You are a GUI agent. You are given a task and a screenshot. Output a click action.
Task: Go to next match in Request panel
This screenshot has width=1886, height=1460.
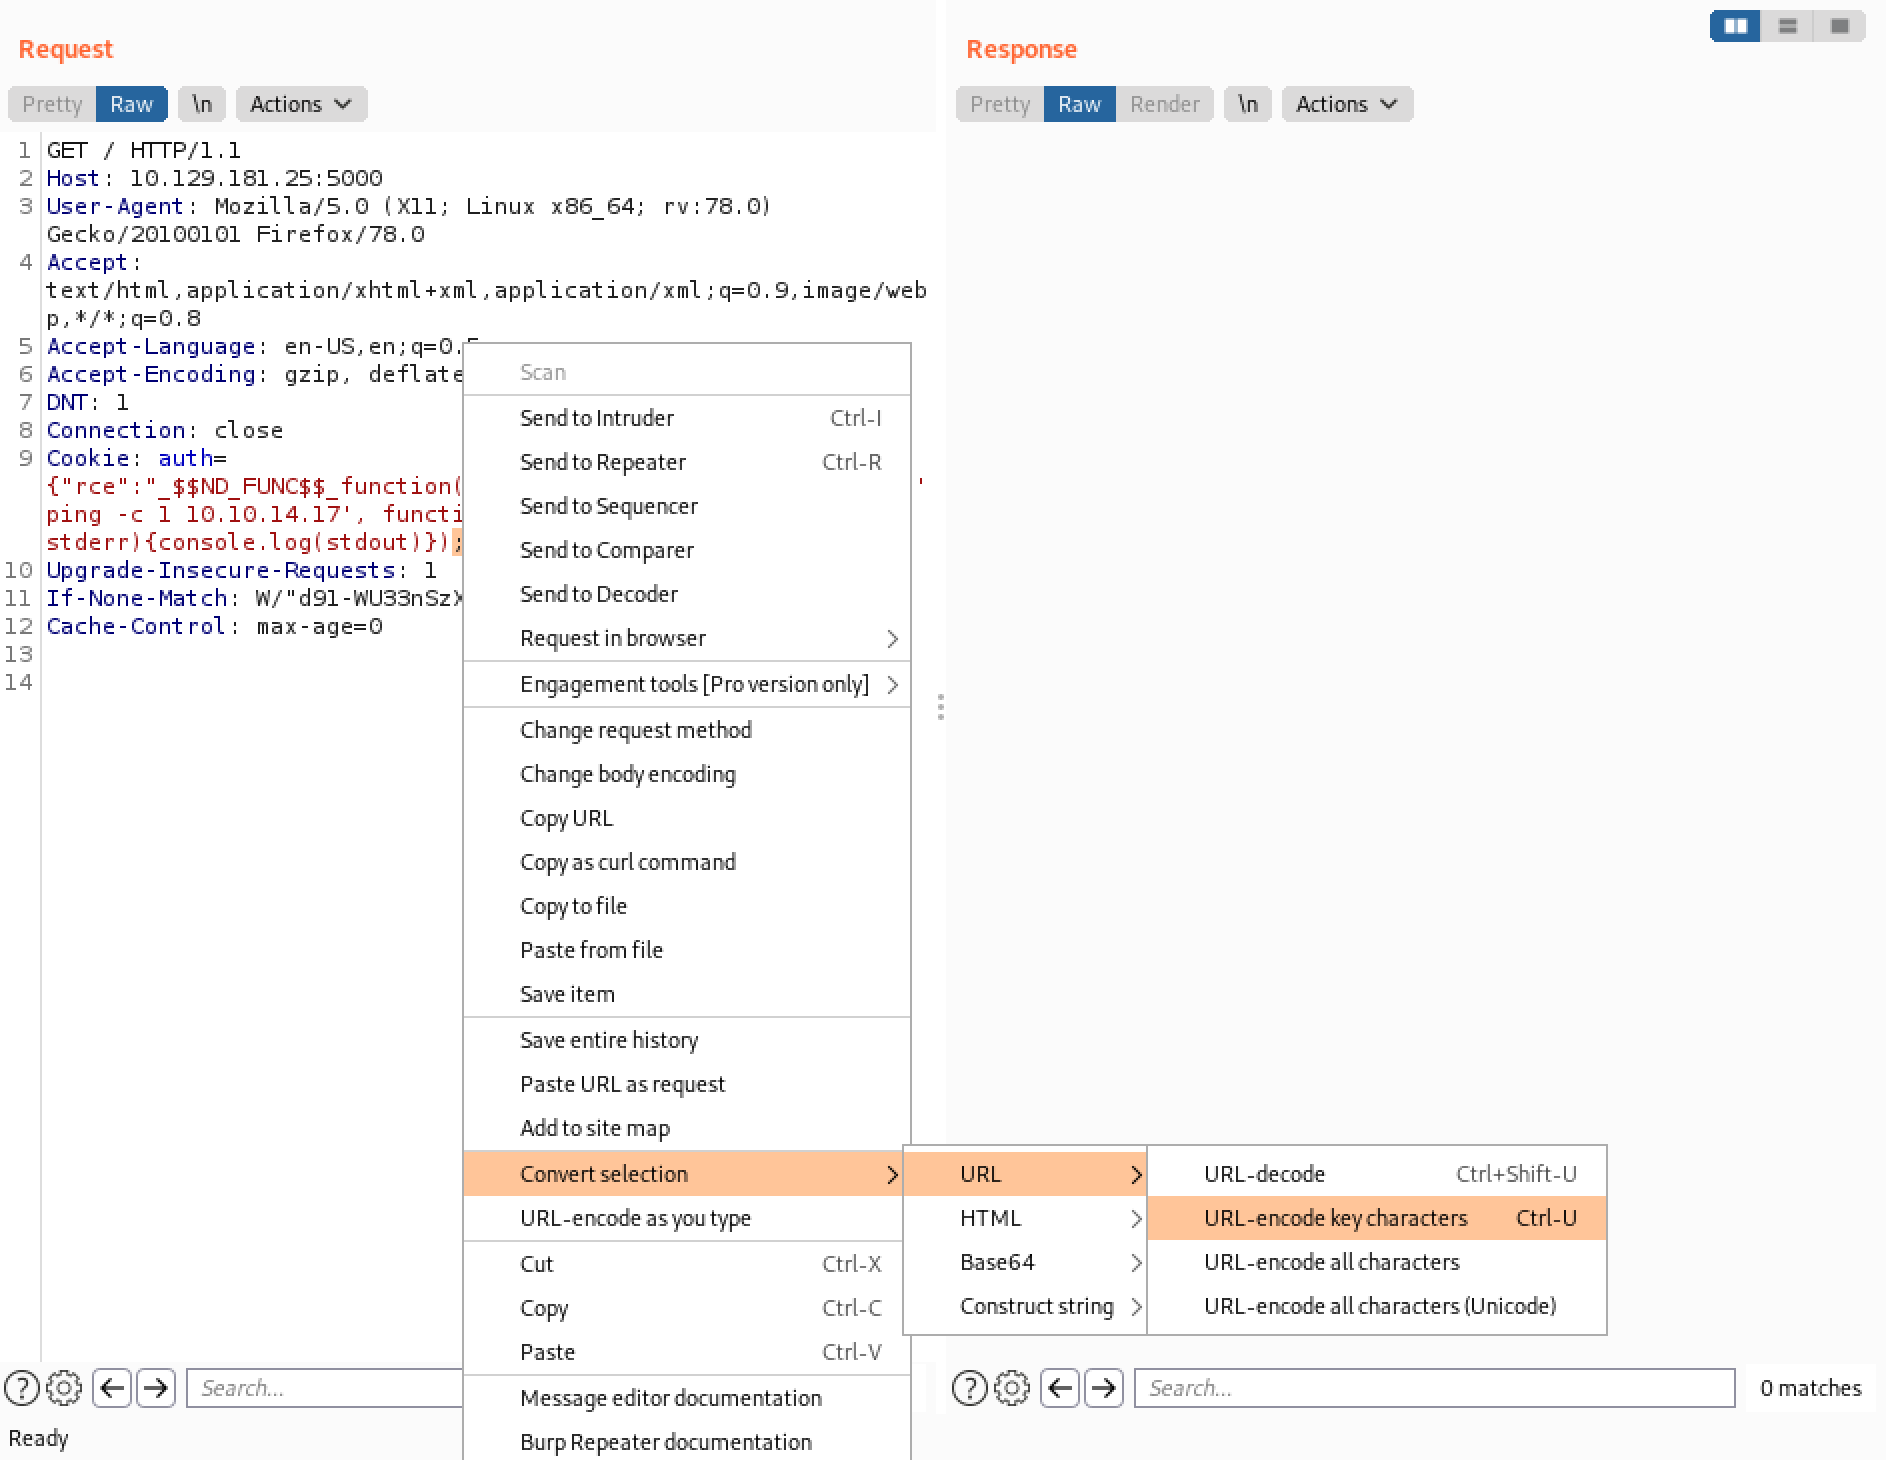[x=156, y=1388]
